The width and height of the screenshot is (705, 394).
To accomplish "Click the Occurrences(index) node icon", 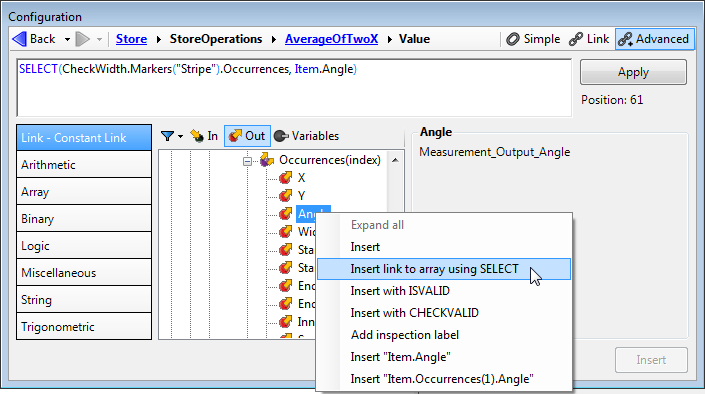I will [267, 160].
